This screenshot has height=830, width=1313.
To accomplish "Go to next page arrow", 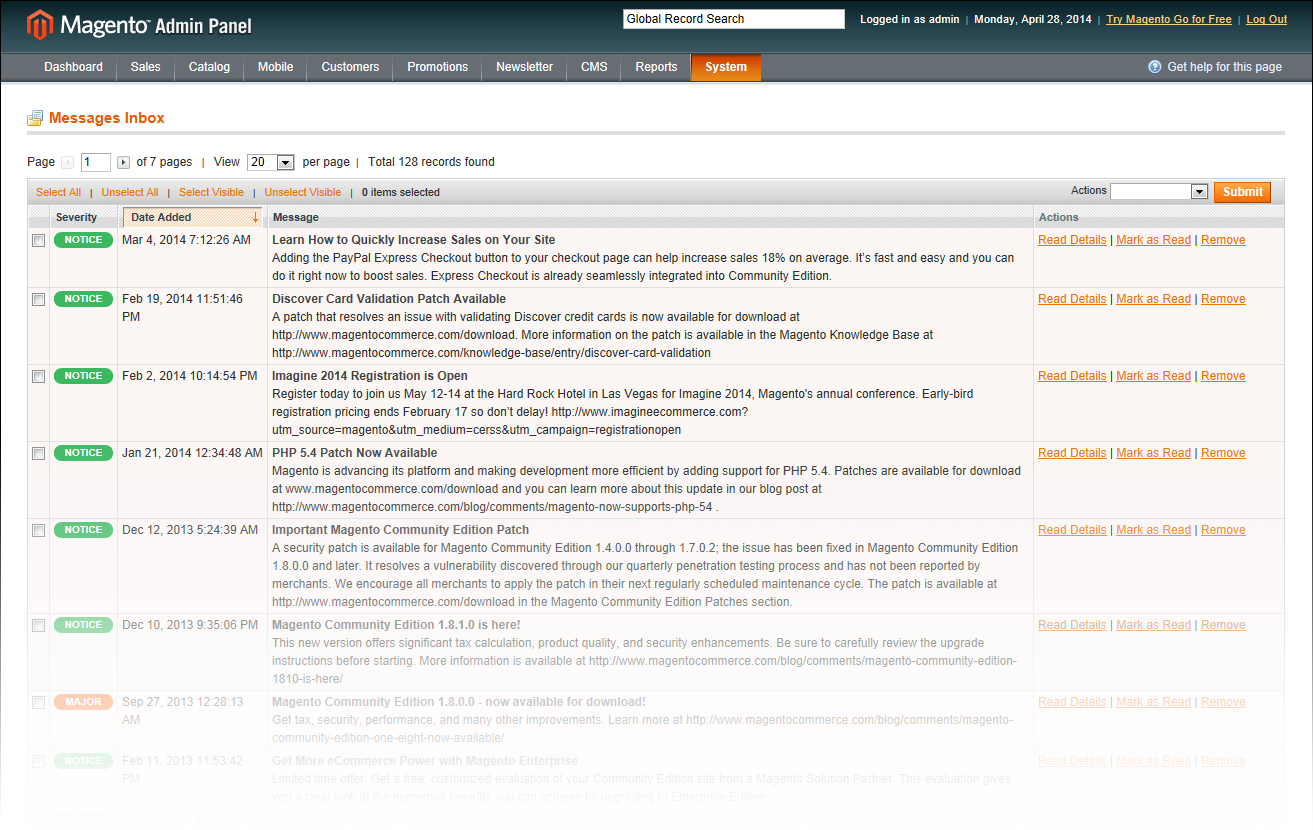I will pos(124,162).
